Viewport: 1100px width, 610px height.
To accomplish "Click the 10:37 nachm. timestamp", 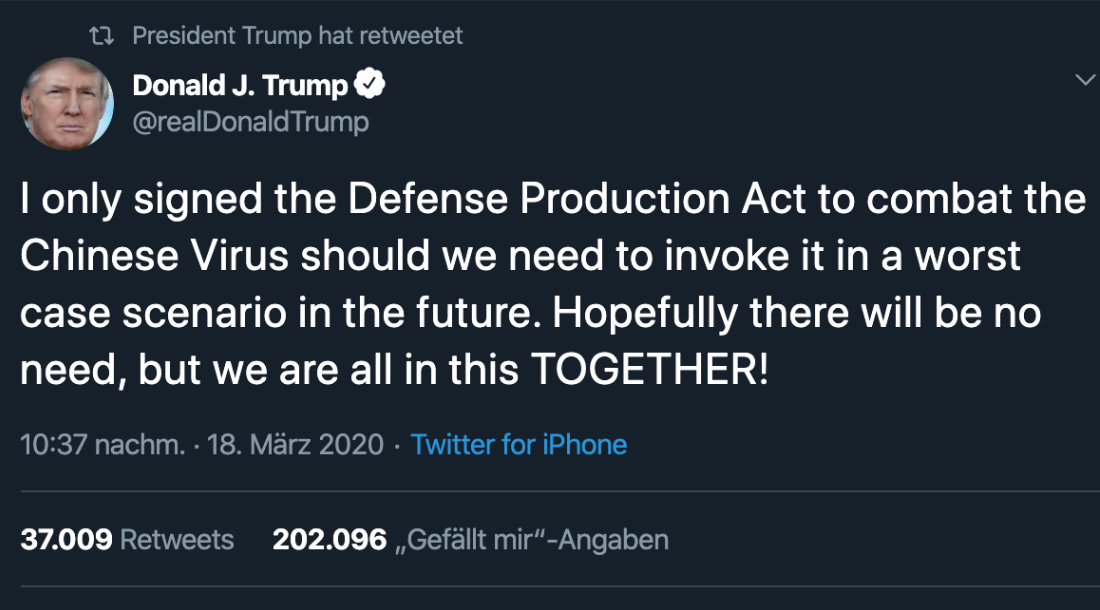I will pyautogui.click(x=102, y=445).
